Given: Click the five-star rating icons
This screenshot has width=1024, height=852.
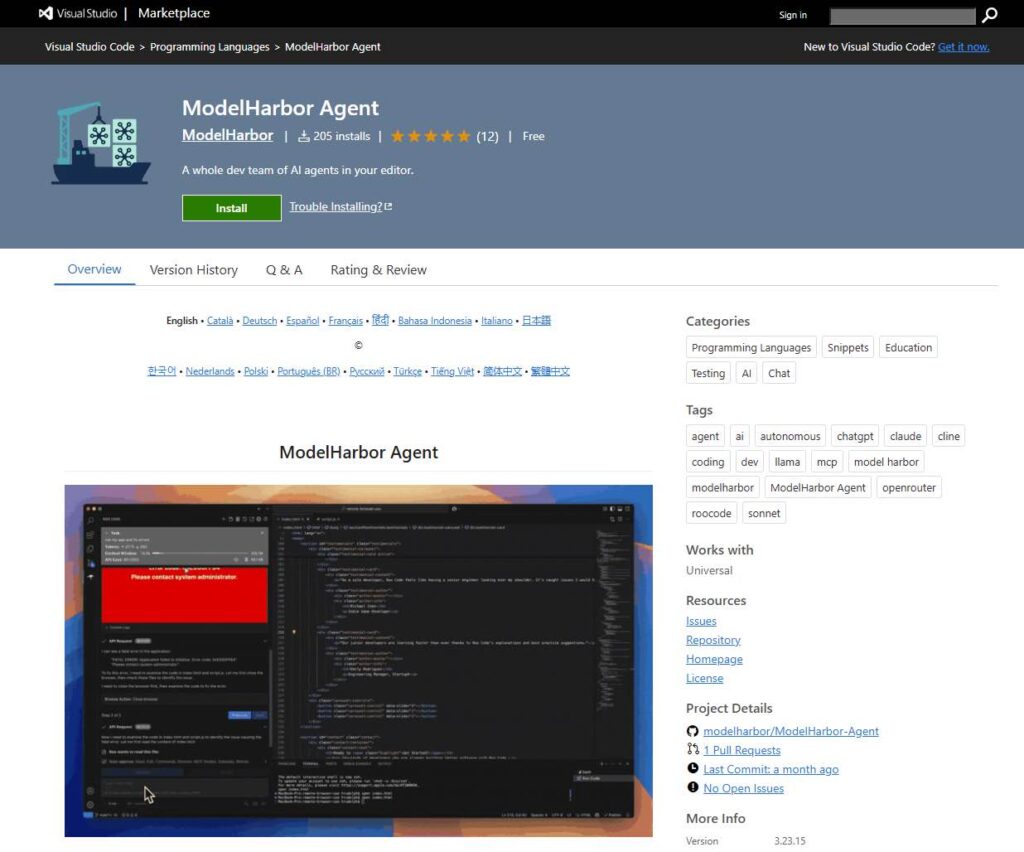Looking at the screenshot, I should click(430, 136).
